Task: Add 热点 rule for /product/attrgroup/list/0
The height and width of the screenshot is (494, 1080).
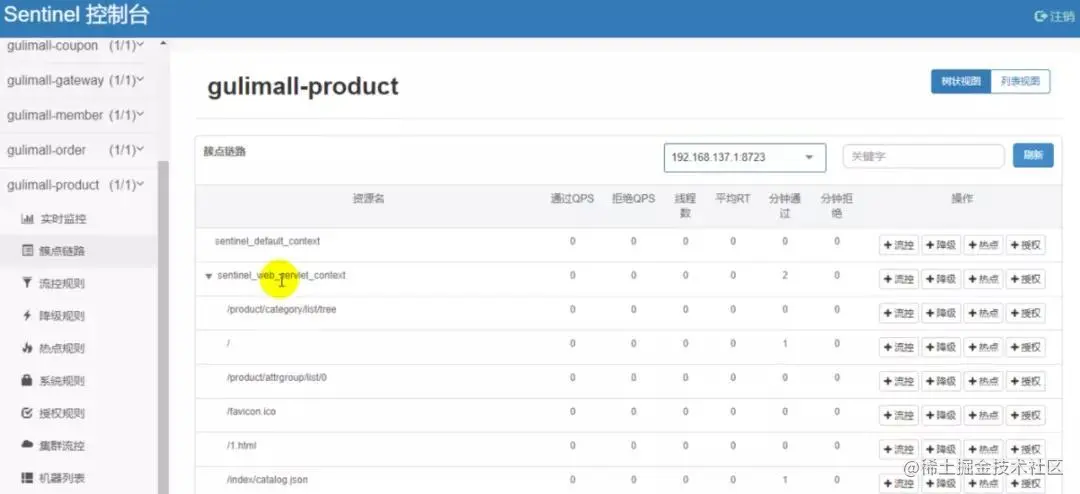Action: coord(983,381)
